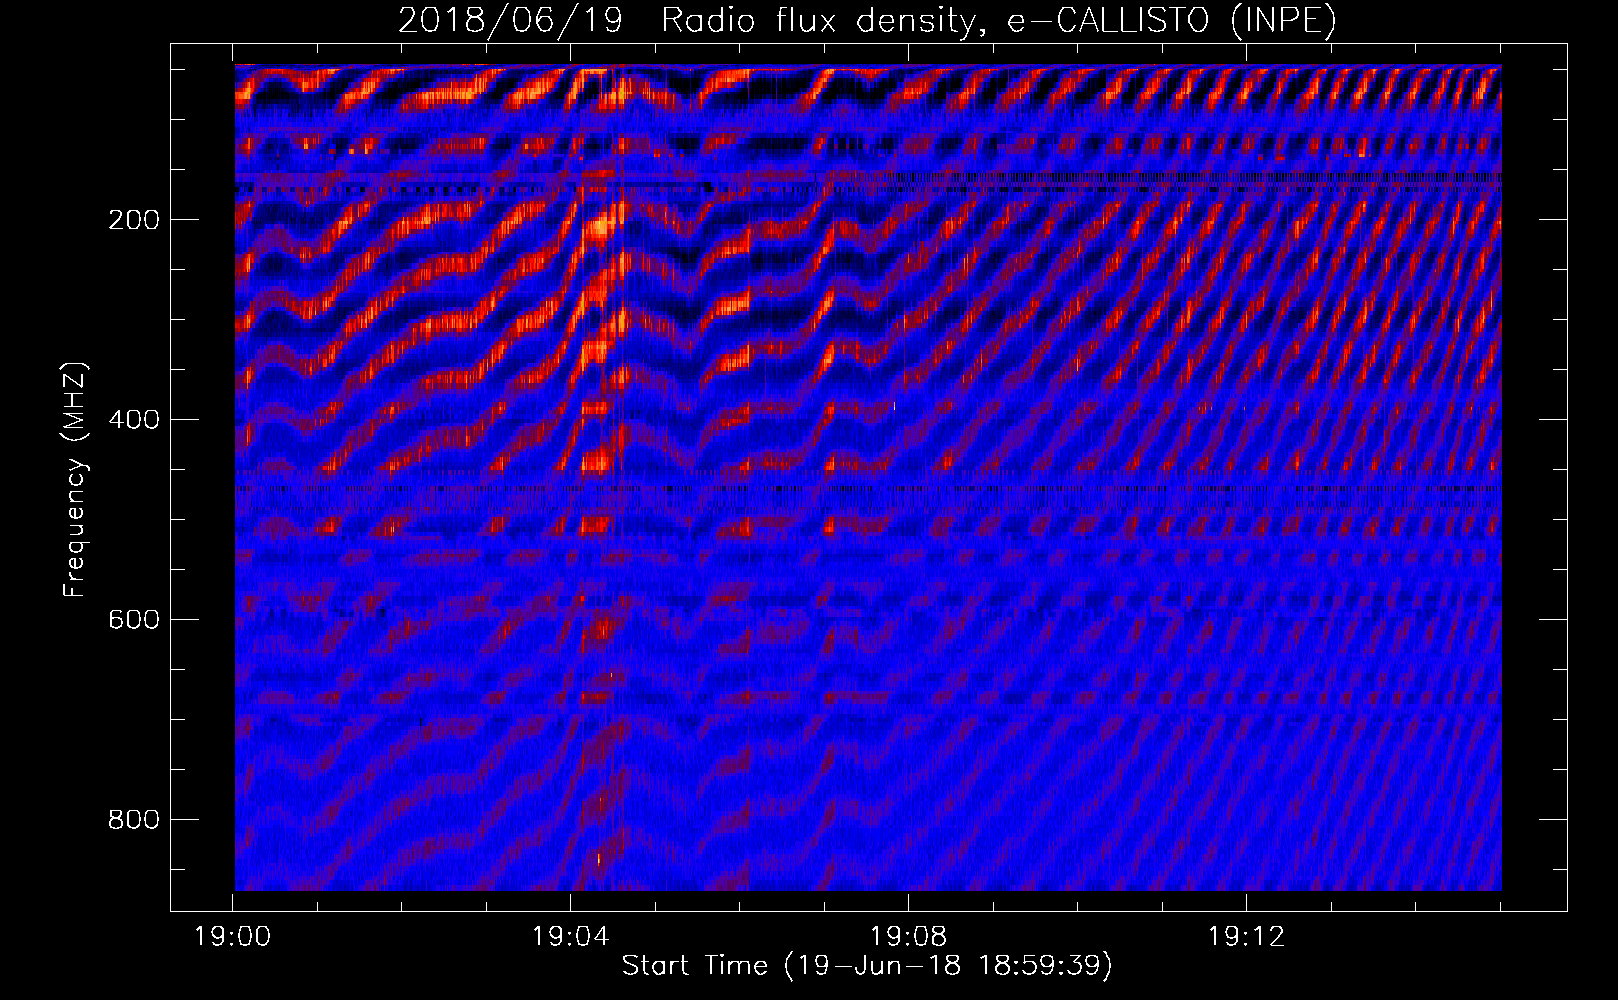1618x1000 pixels.
Task: Click the '19:04' time tick label
Action: (x=571, y=937)
